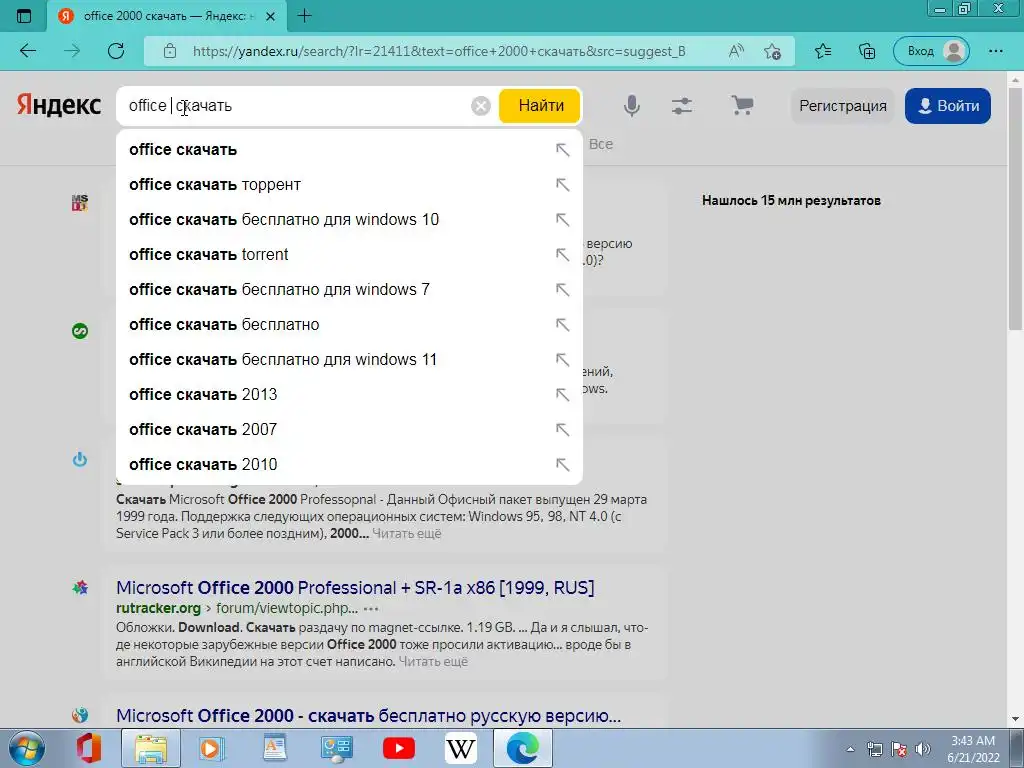
Task: Click fill arrow beside 'office скачать 2013'
Action: (x=562, y=394)
